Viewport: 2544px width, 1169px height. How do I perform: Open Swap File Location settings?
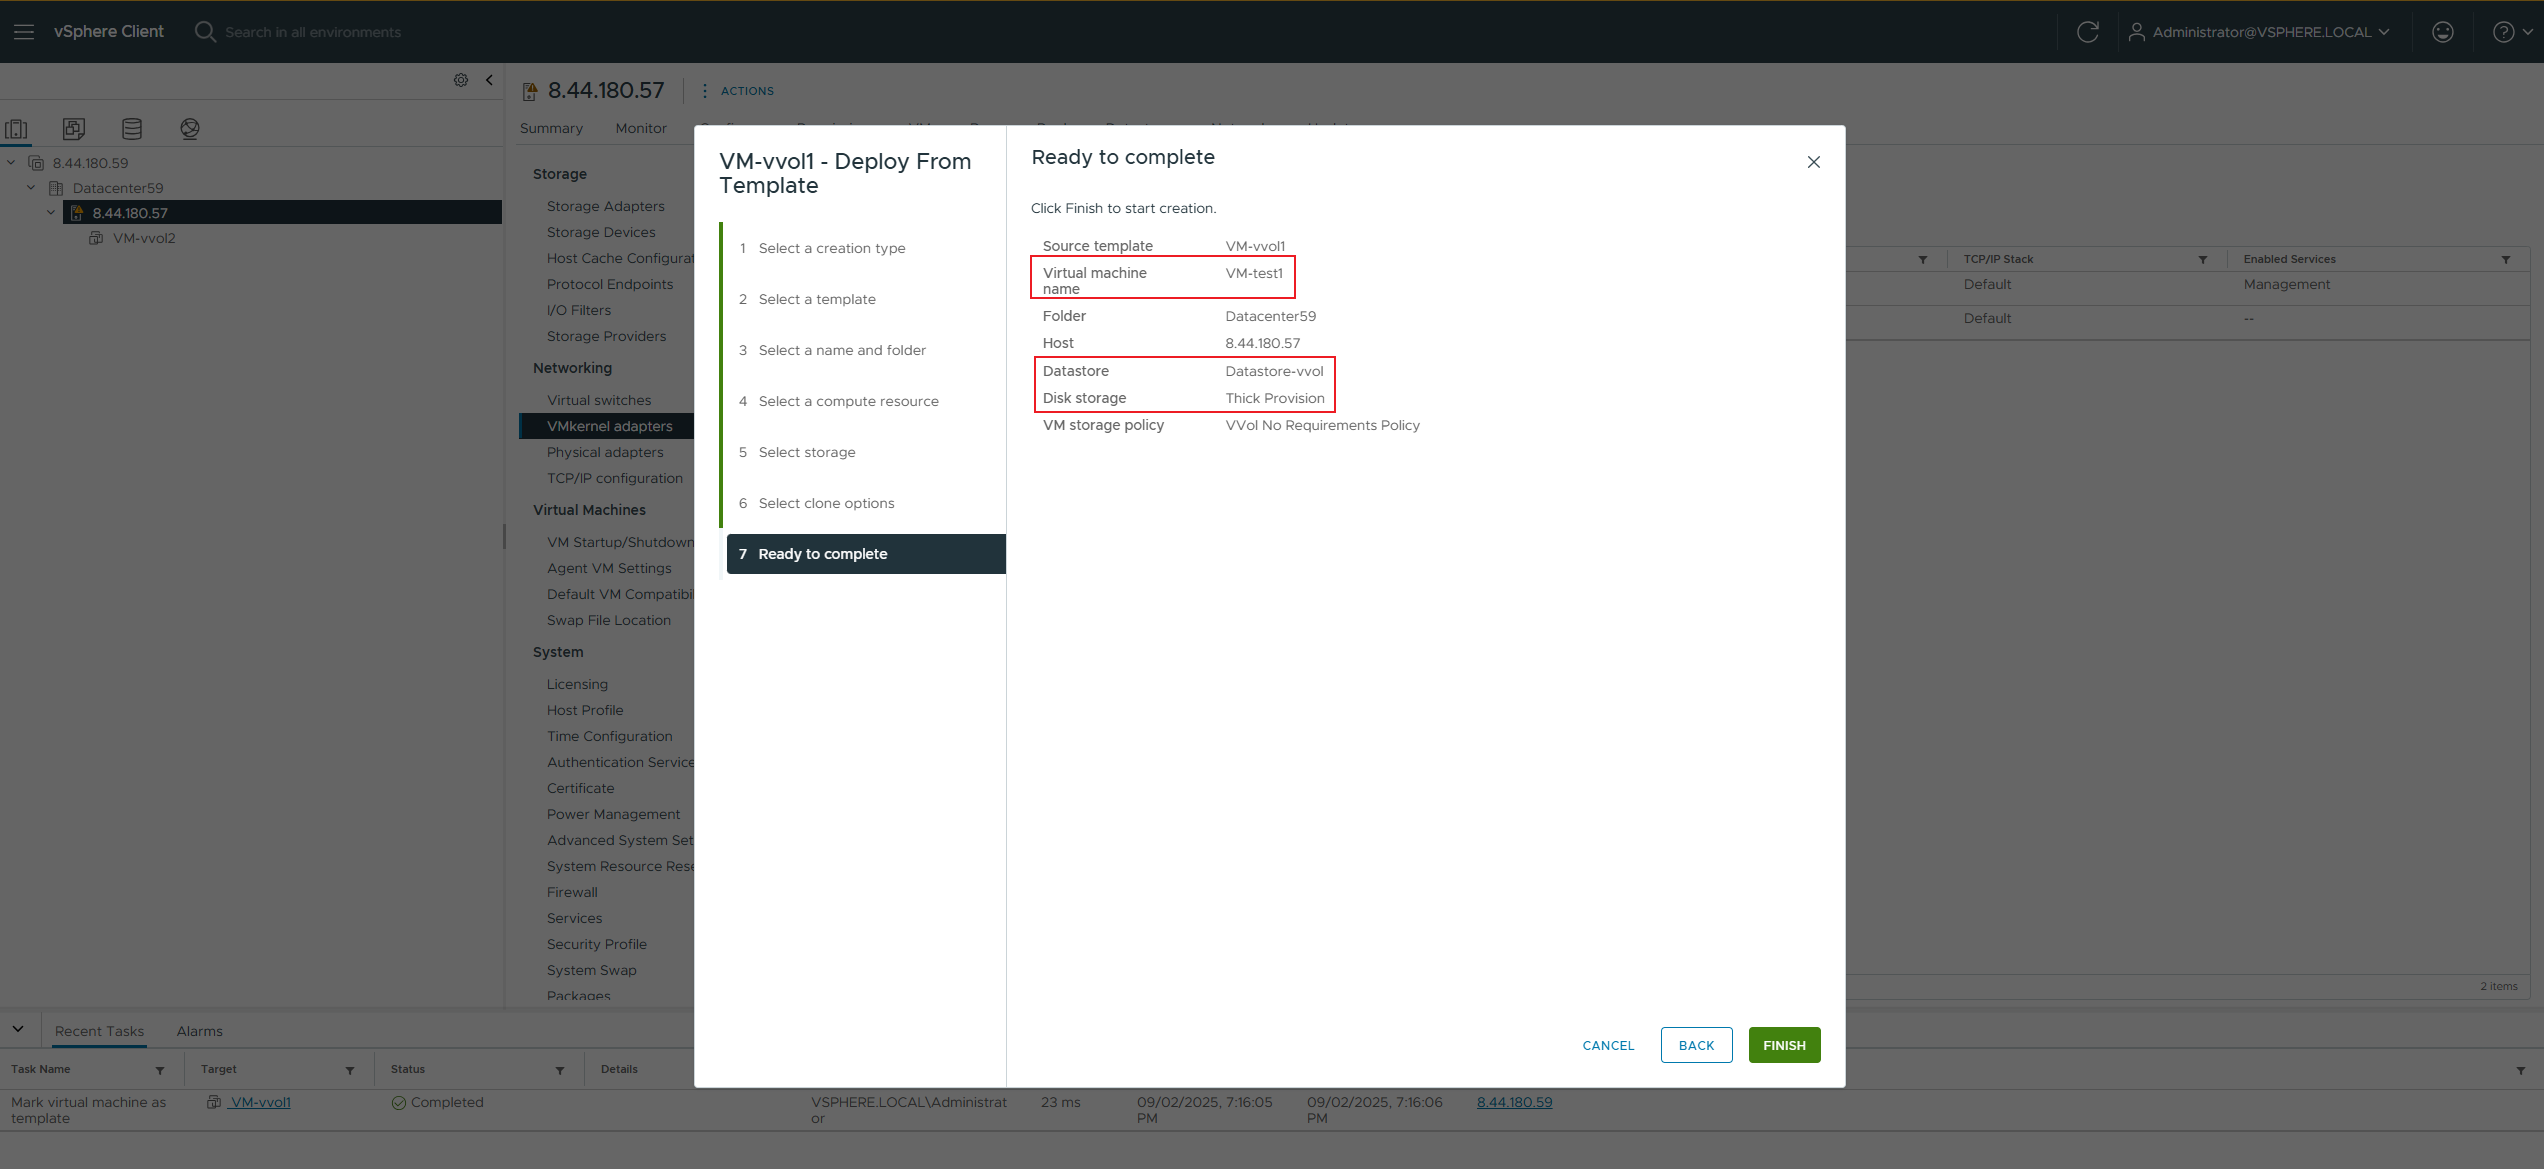(x=609, y=620)
